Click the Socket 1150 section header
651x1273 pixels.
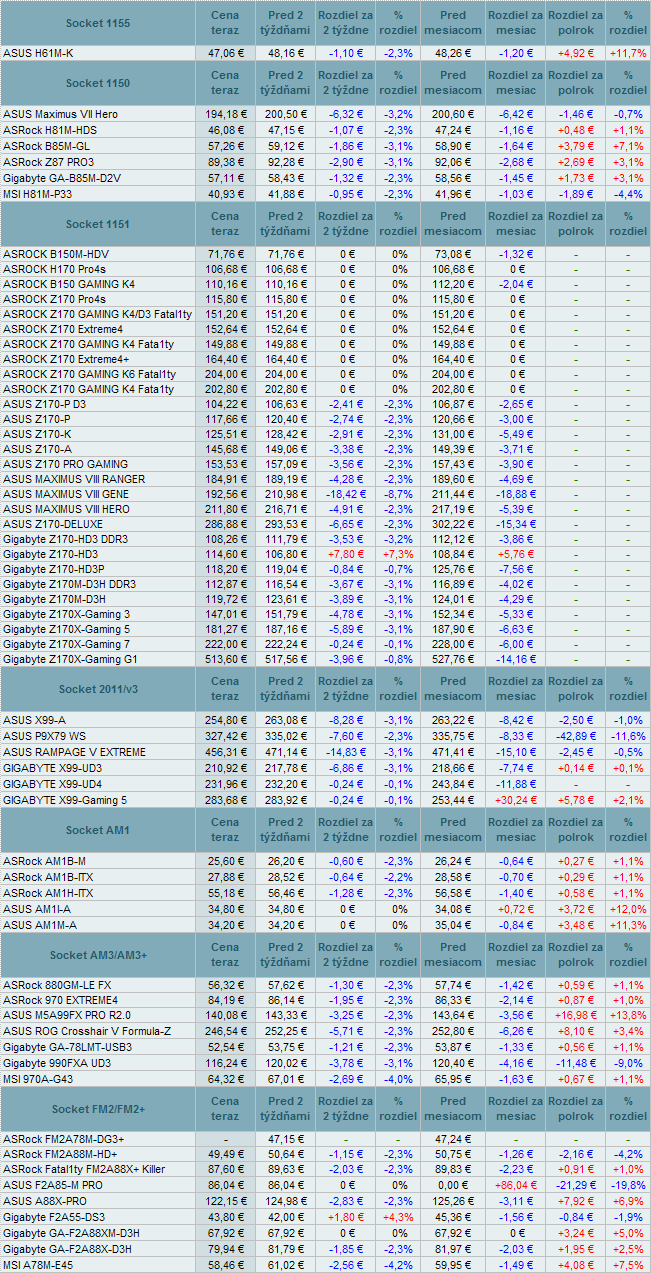[97, 83]
